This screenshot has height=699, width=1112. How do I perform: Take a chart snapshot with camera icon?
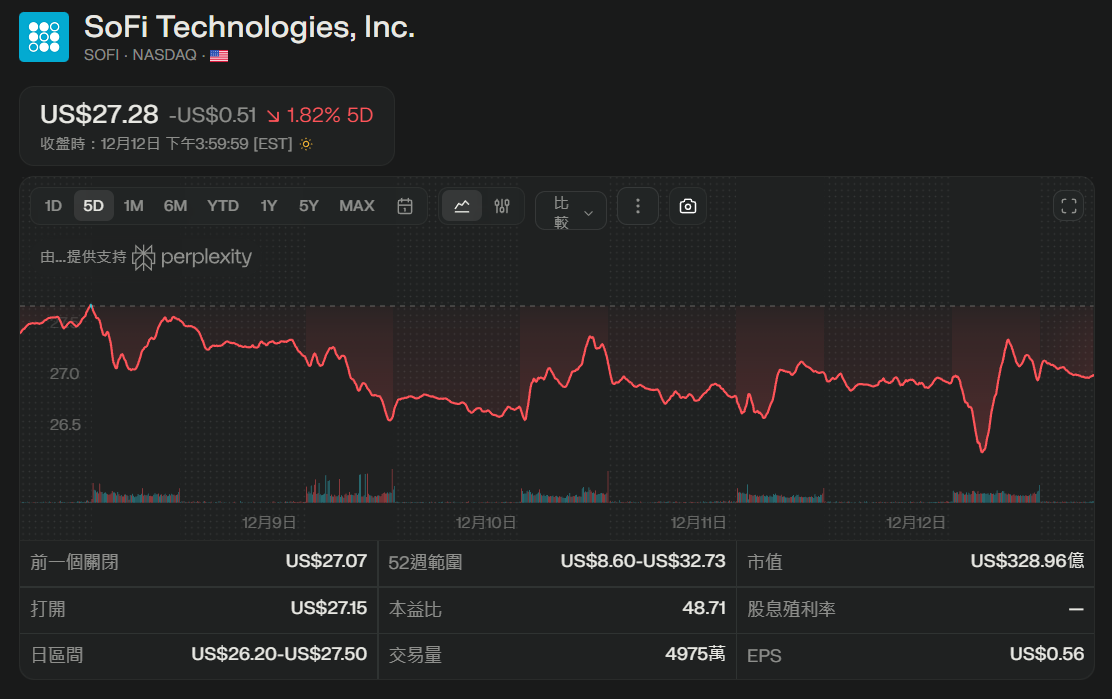click(x=688, y=206)
